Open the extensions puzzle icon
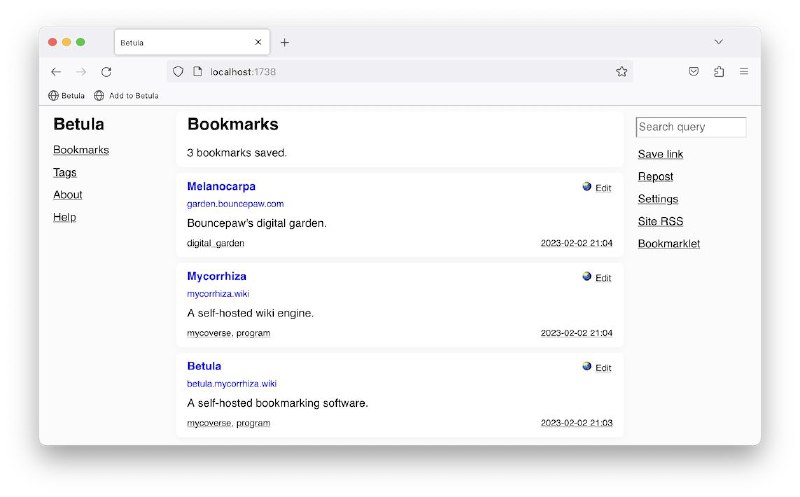800x497 pixels. coord(719,71)
